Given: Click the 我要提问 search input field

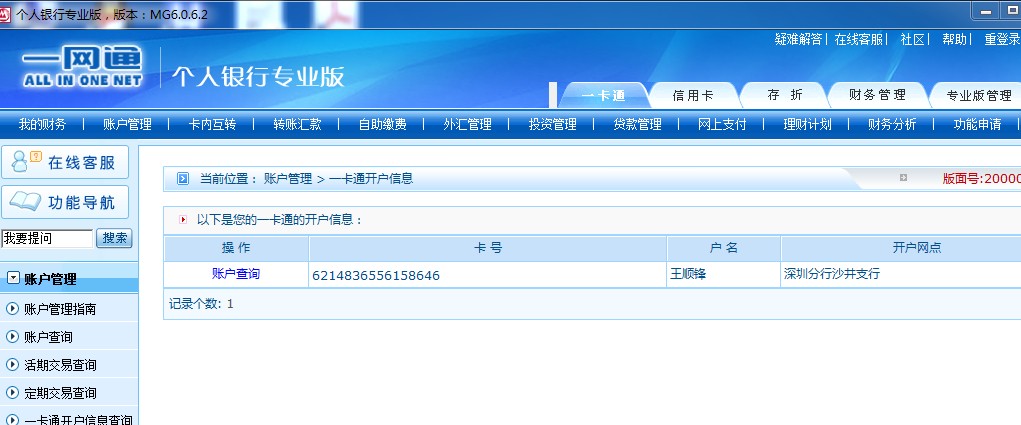Looking at the screenshot, I should click(x=47, y=238).
